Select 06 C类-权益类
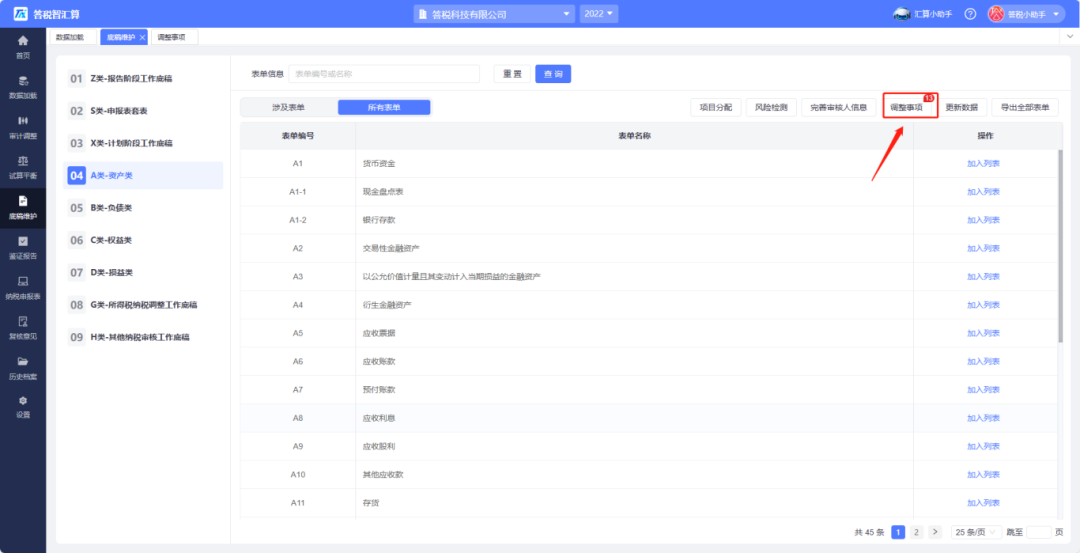Screen dimensions: 1080x553 (x=143, y=240)
